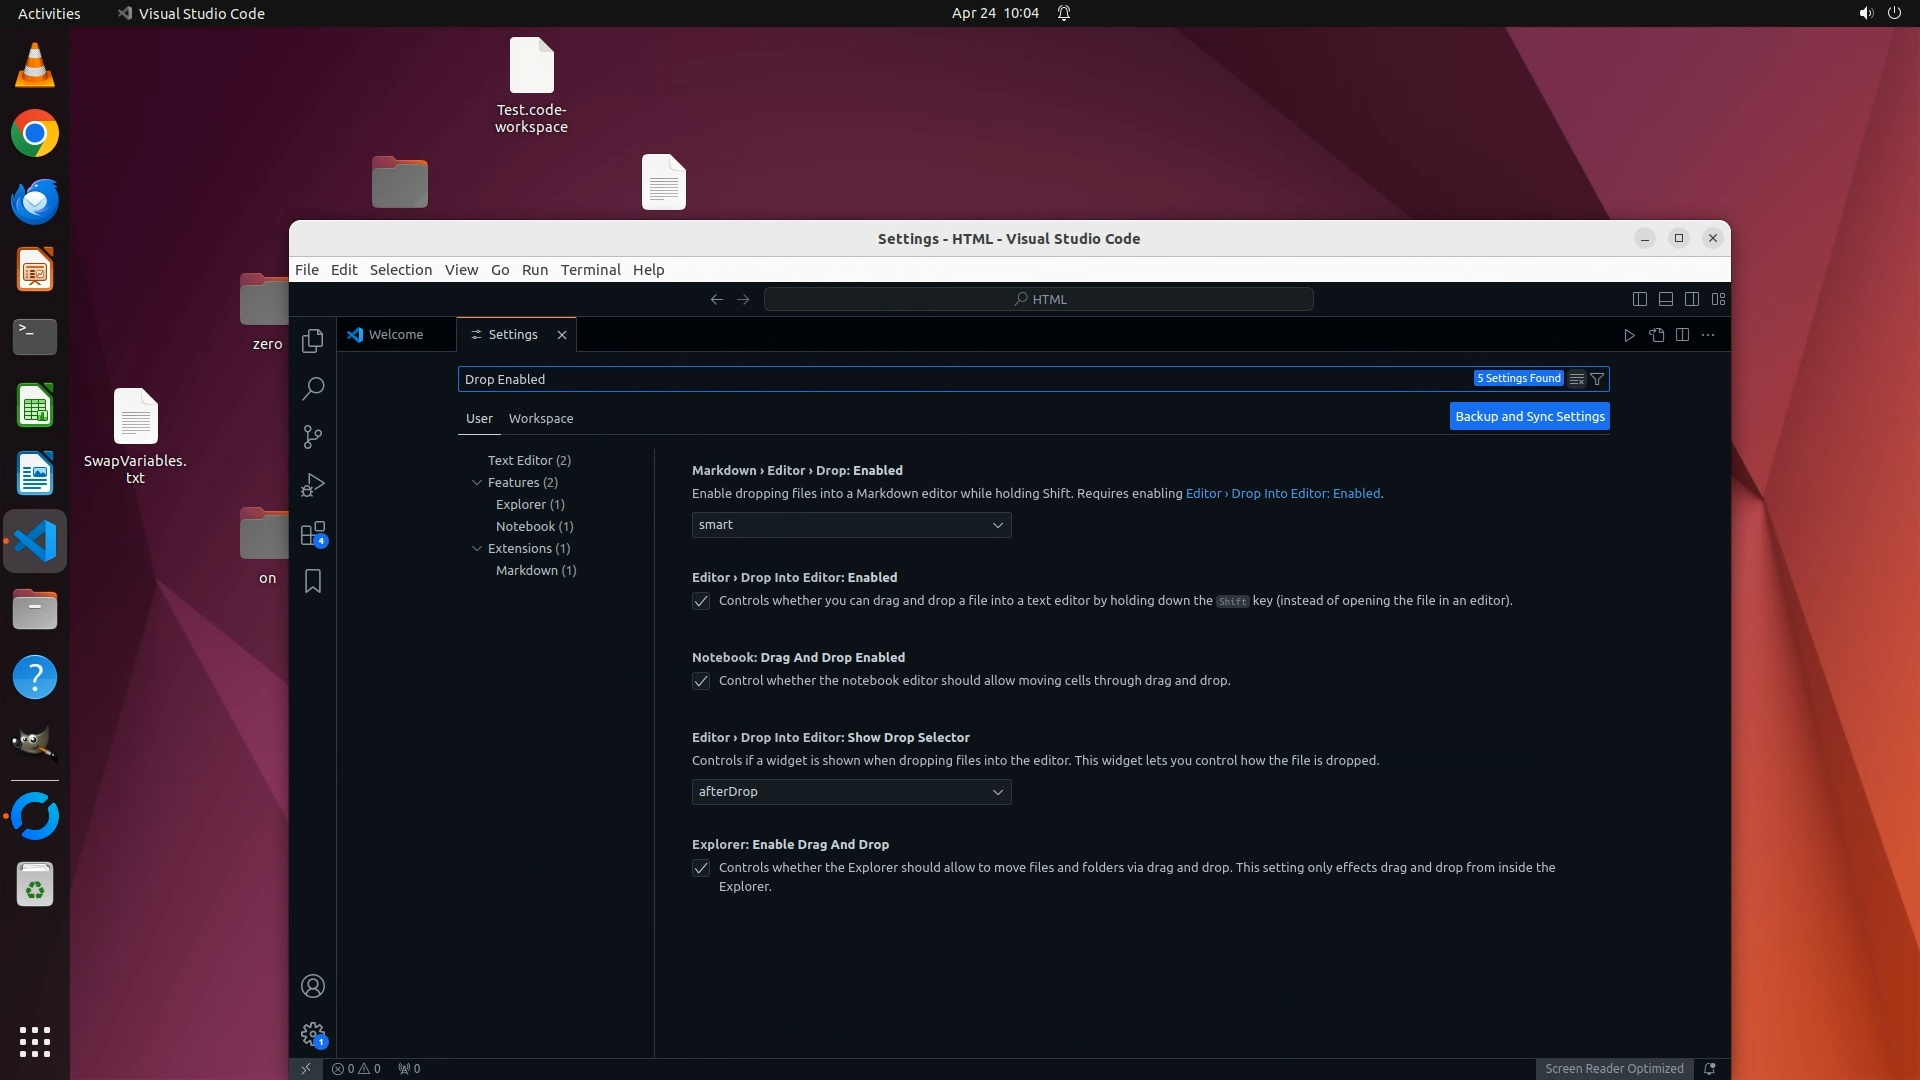Open the Explorer view in activity bar
The height and width of the screenshot is (1080, 1920).
coord(313,340)
